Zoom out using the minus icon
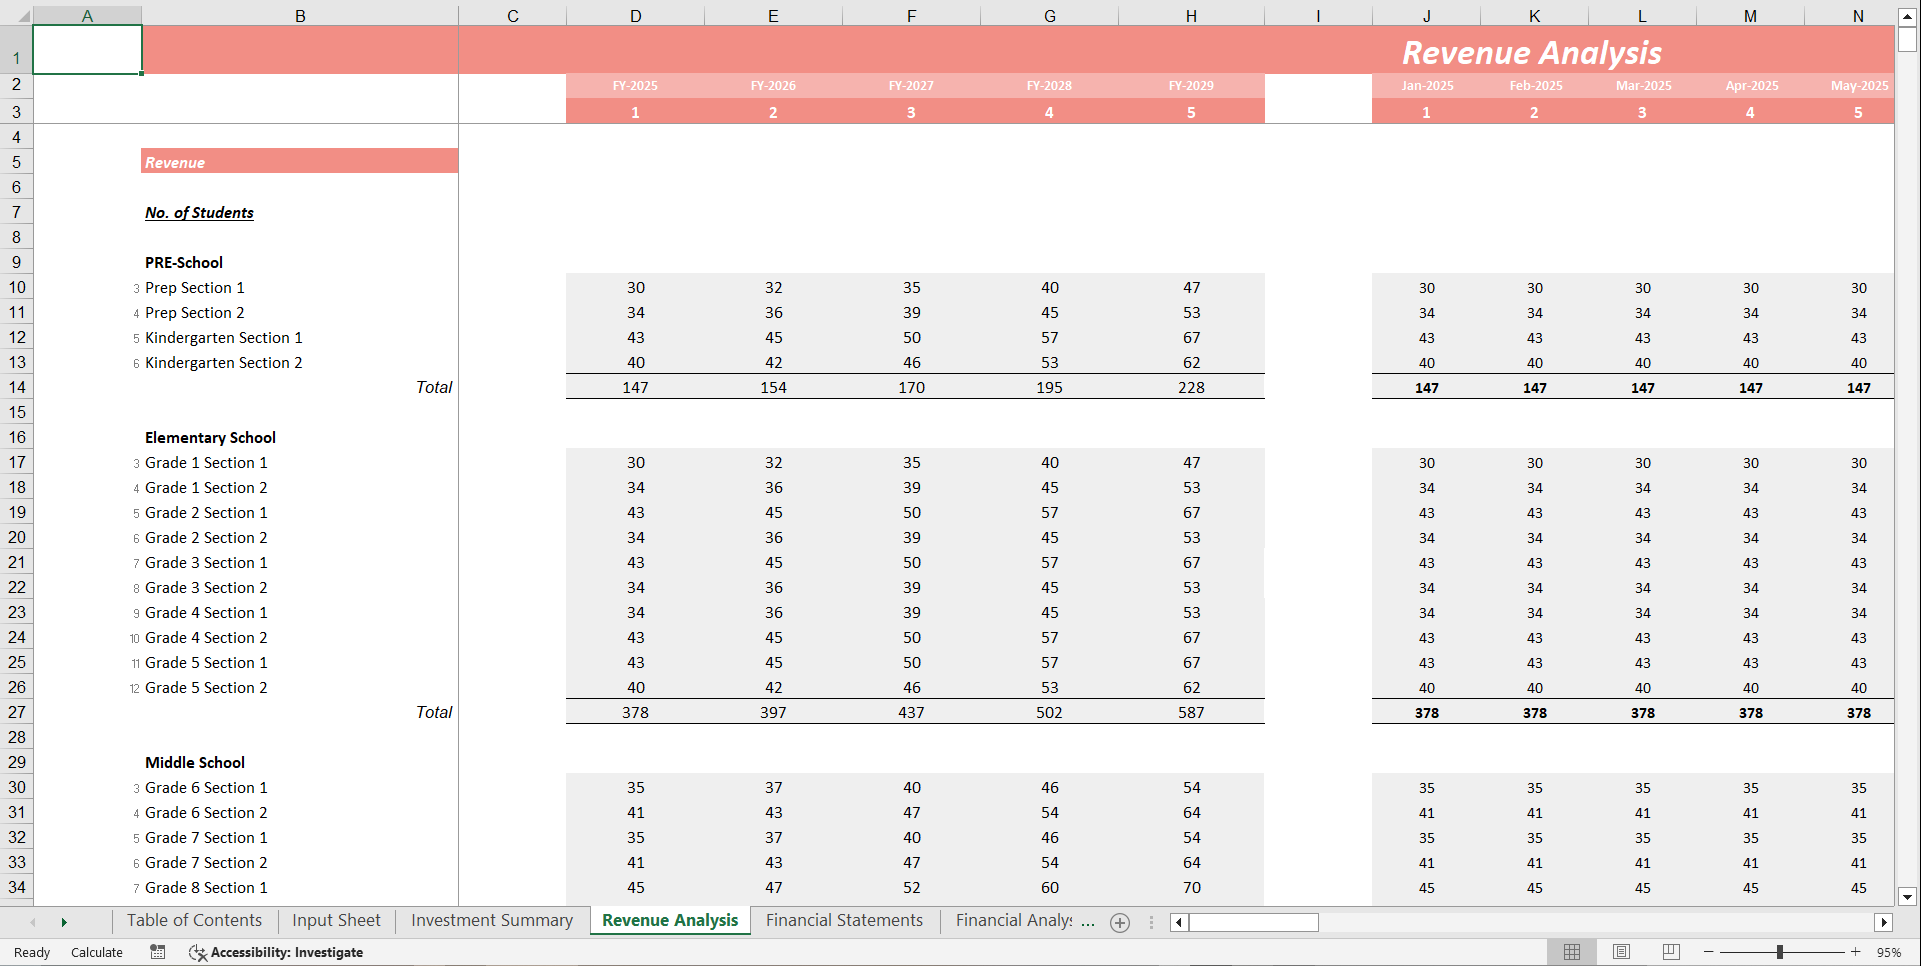This screenshot has height=966, width=1921. point(1709,952)
